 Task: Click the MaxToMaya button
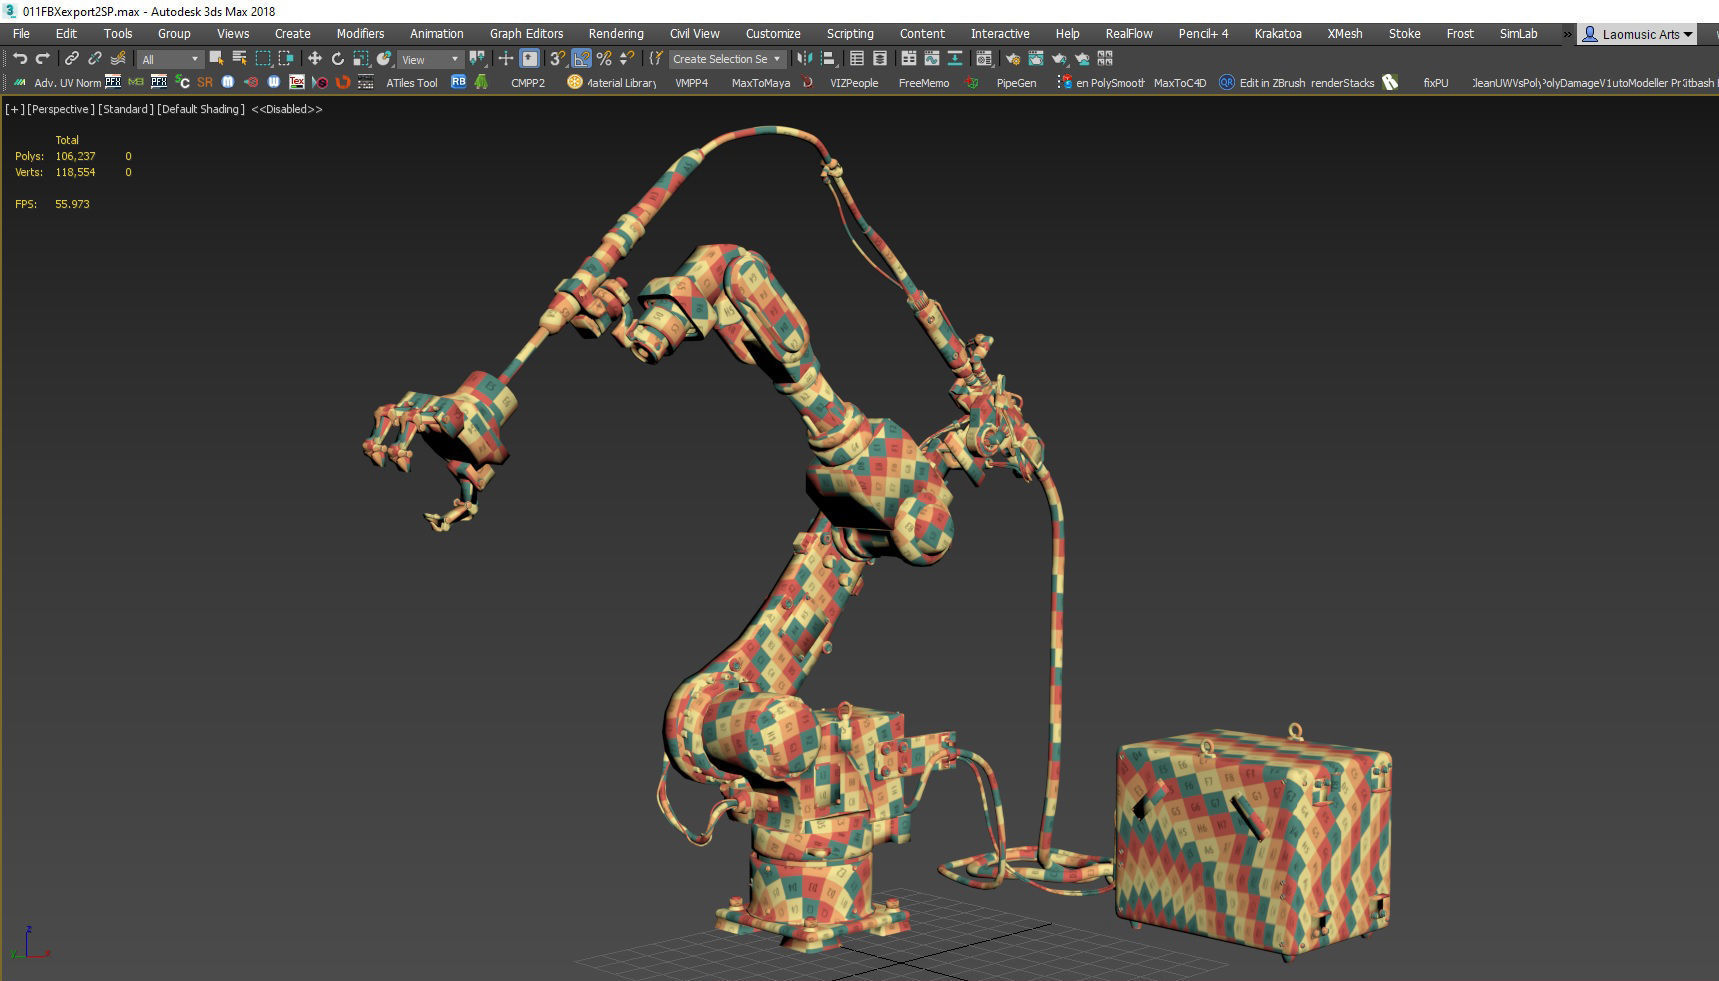(x=761, y=83)
